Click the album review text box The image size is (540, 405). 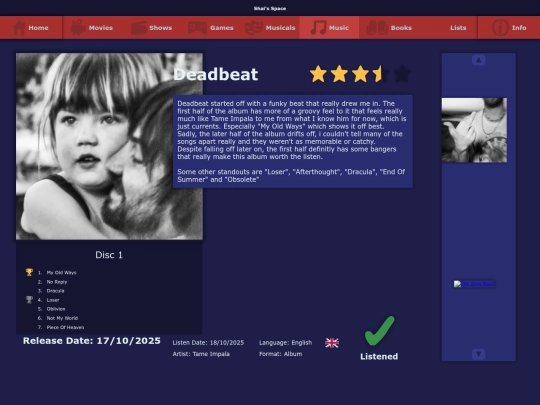tap(293, 142)
